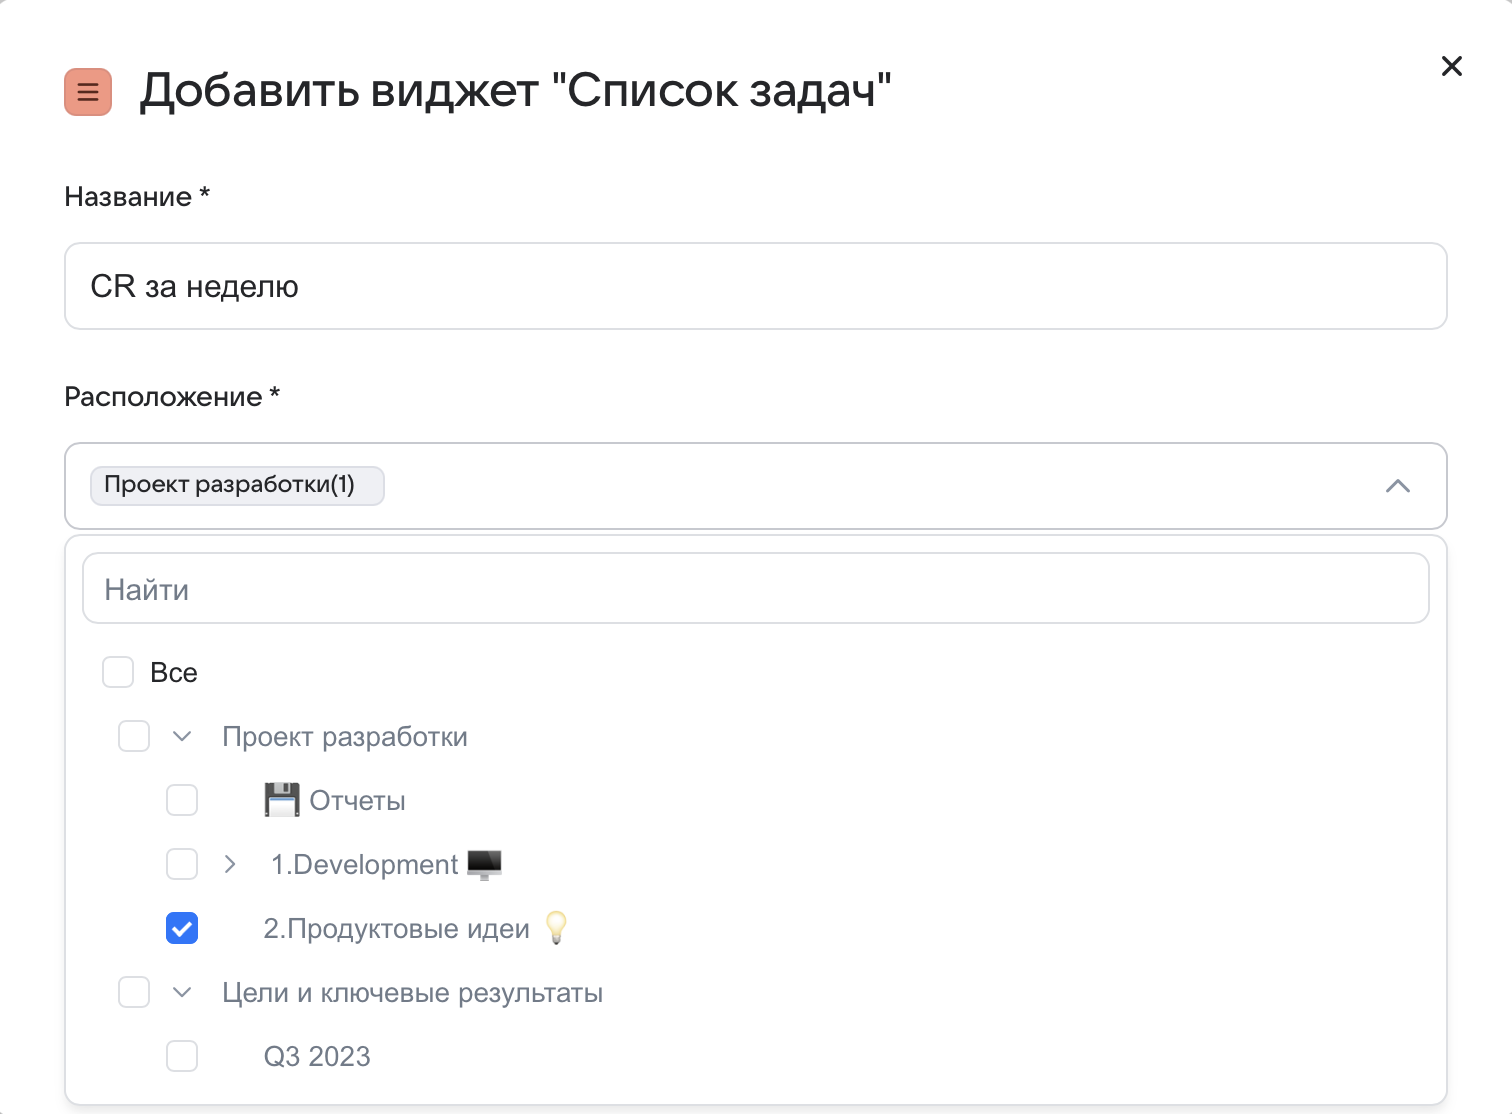1512x1114 pixels.
Task: Click the "Проект разработки(1)" selection chip
Action: tap(237, 485)
